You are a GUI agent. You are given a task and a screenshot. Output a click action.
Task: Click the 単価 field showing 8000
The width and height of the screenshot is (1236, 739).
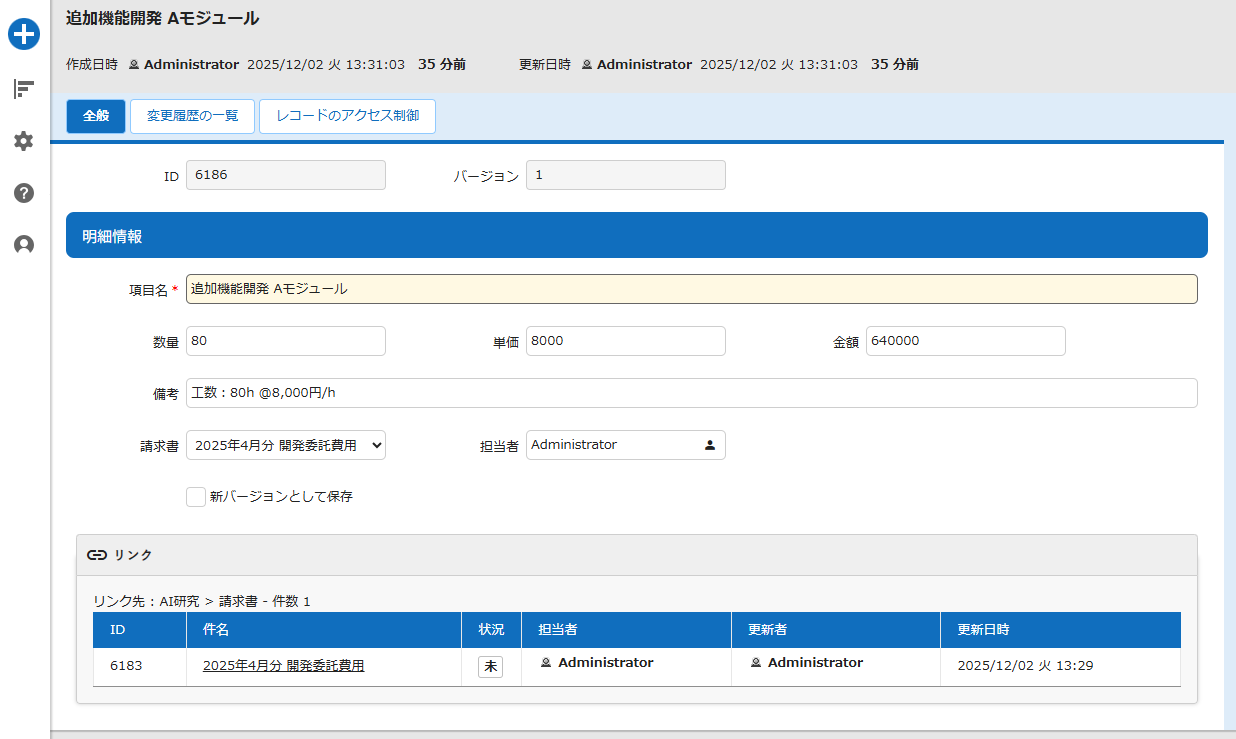pos(626,341)
